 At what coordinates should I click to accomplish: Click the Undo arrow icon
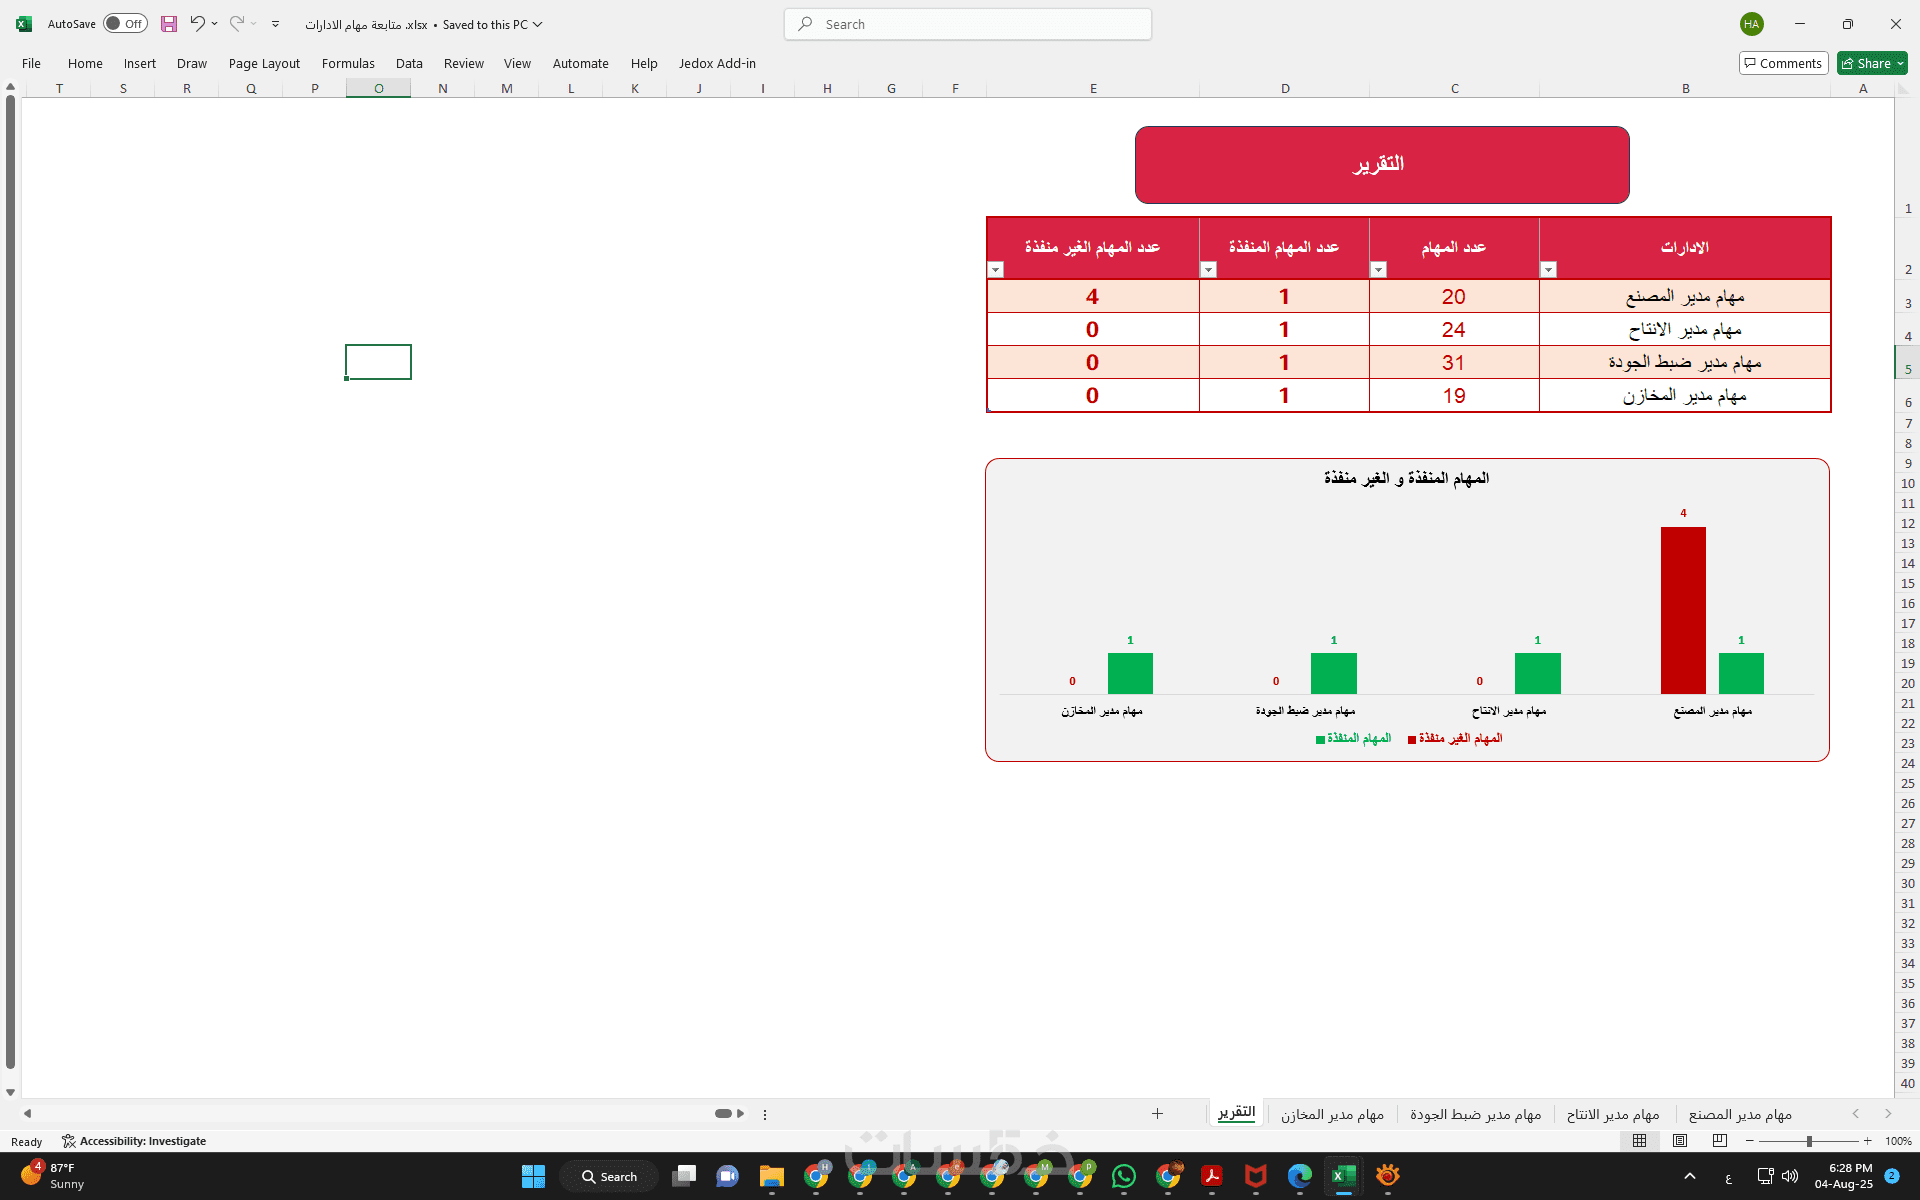click(x=197, y=24)
